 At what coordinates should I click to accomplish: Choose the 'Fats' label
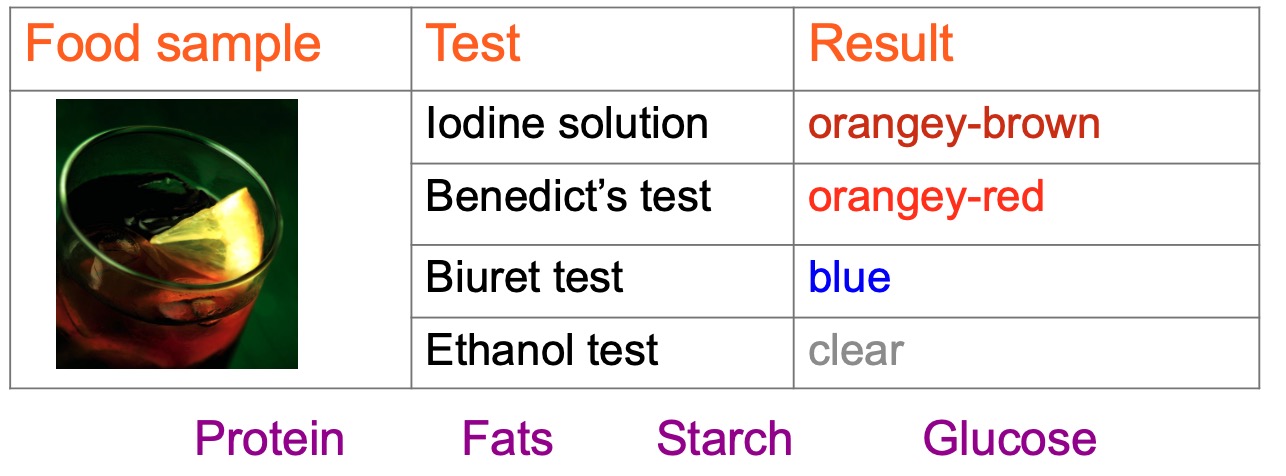tap(507, 439)
